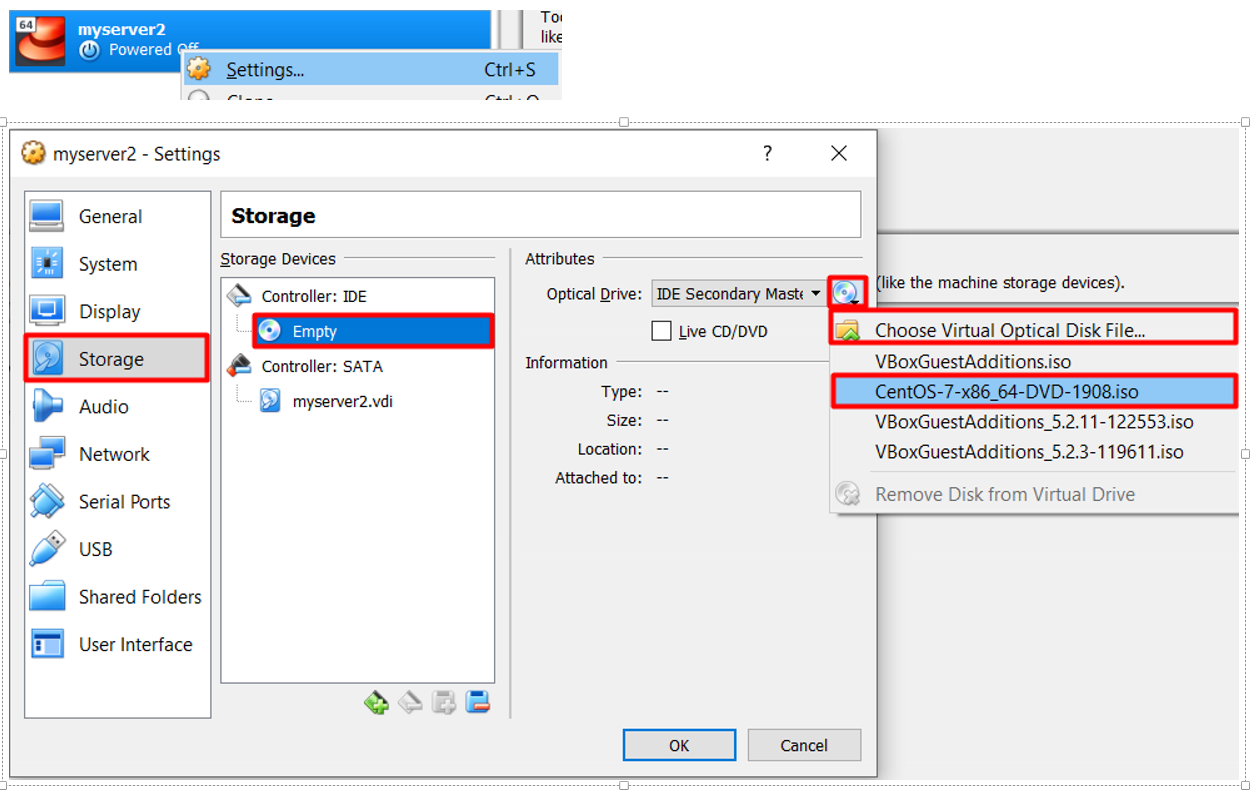1253x796 pixels.
Task: Open Settings from the context menu
Action: click(x=370, y=70)
